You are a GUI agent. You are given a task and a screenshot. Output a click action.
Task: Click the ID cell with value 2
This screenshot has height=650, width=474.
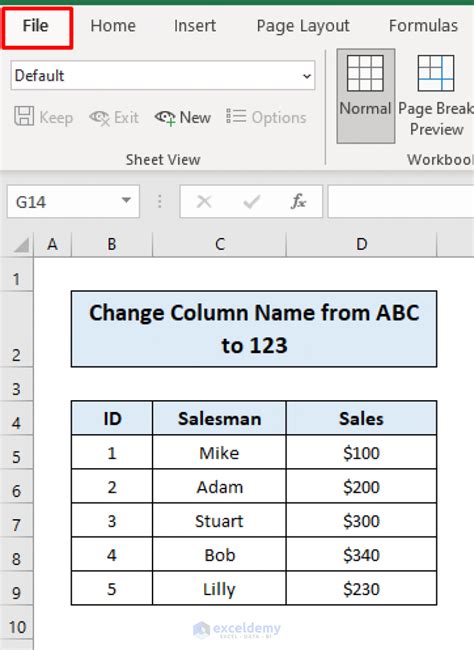click(112, 486)
